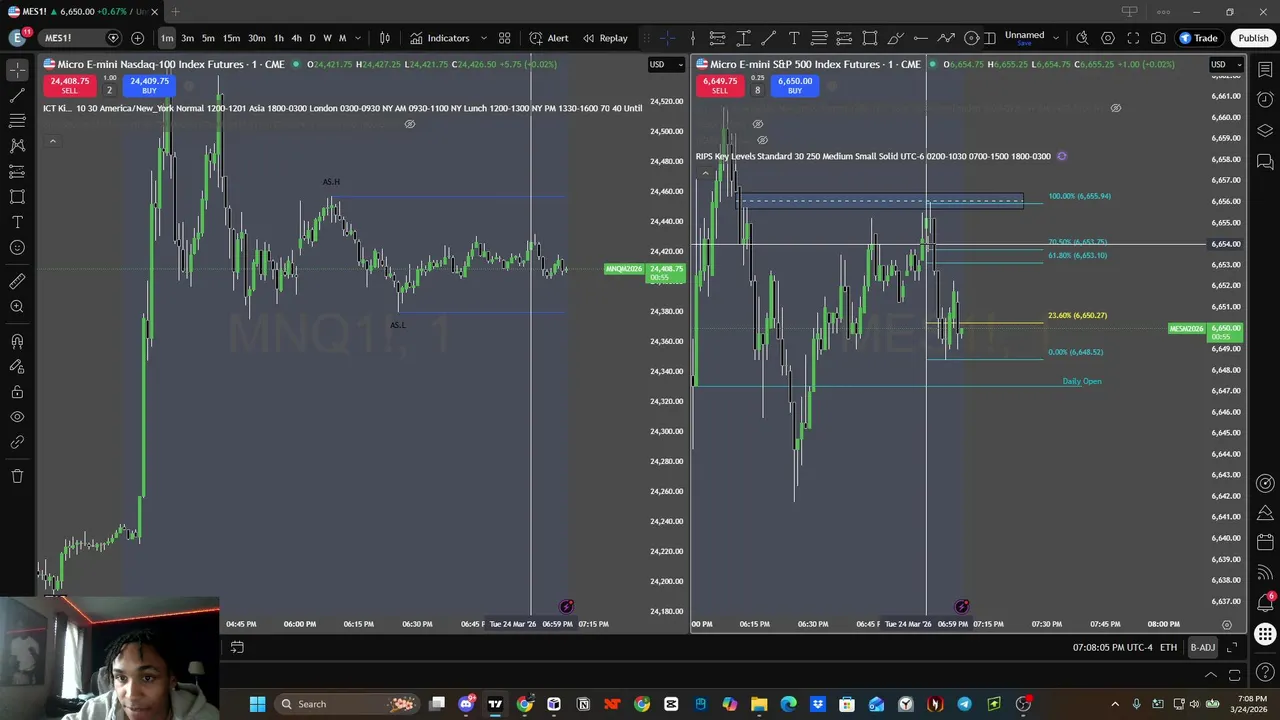This screenshot has width=1280, height=720.
Task: Open the Fibonacci tools in left sidebar
Action: tap(17, 120)
